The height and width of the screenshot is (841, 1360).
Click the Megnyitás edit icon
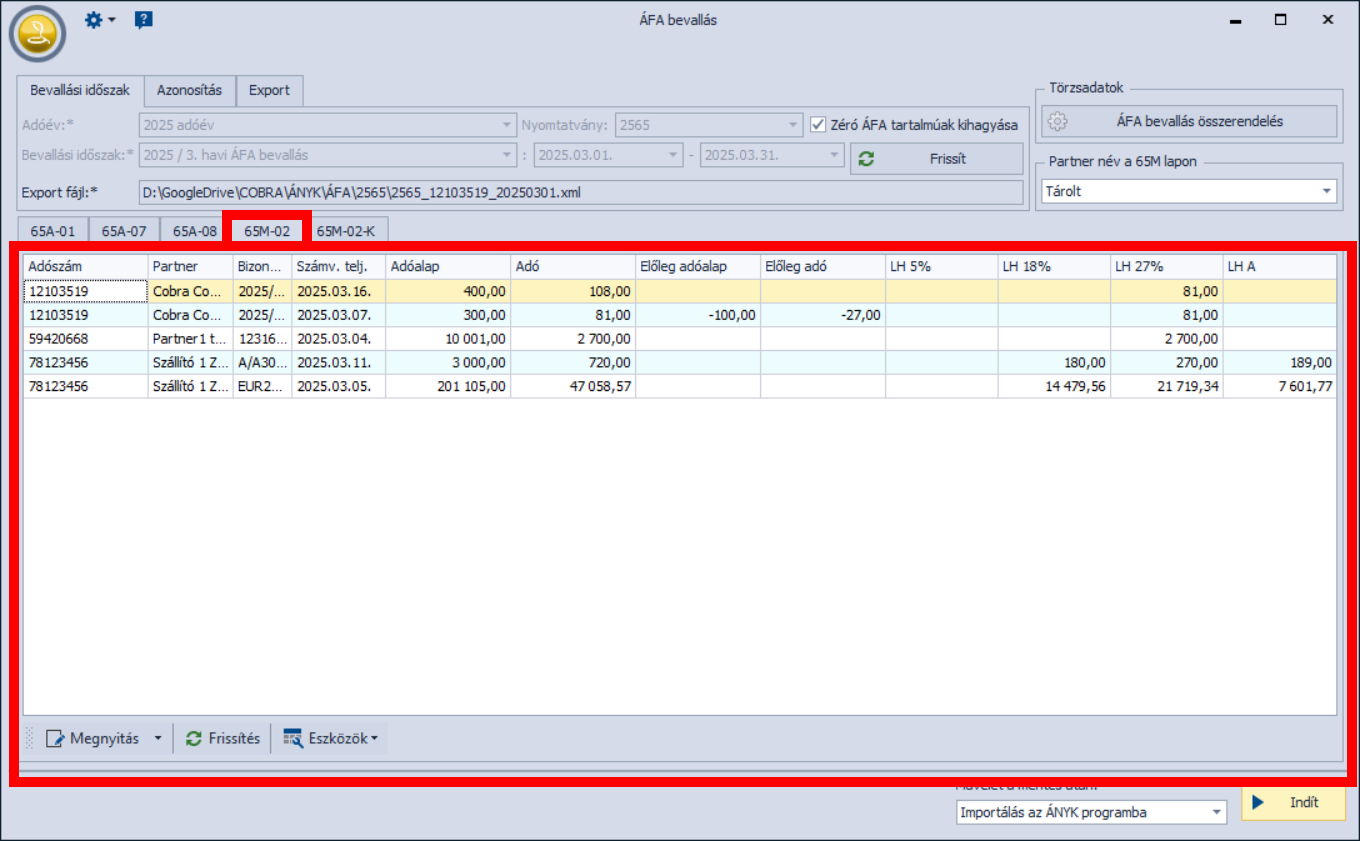[55, 739]
